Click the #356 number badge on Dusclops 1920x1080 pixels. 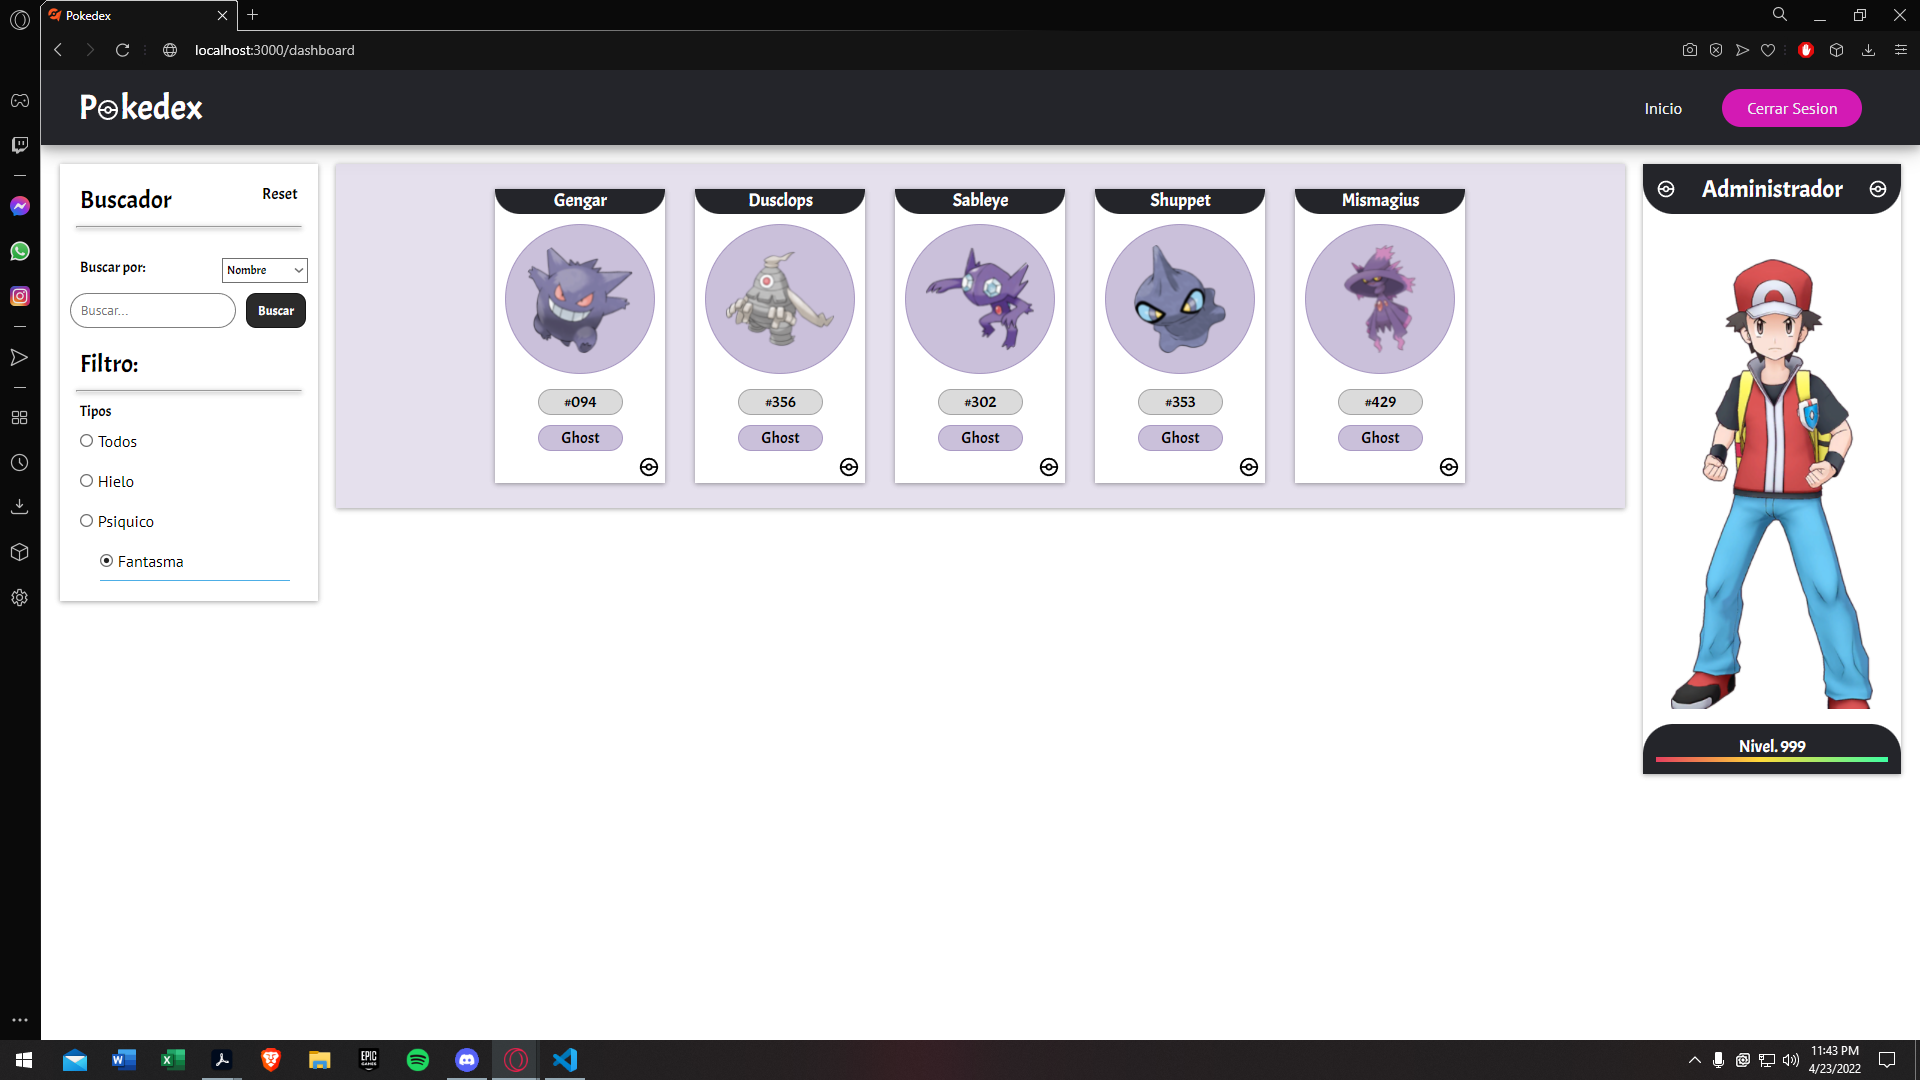(x=780, y=402)
